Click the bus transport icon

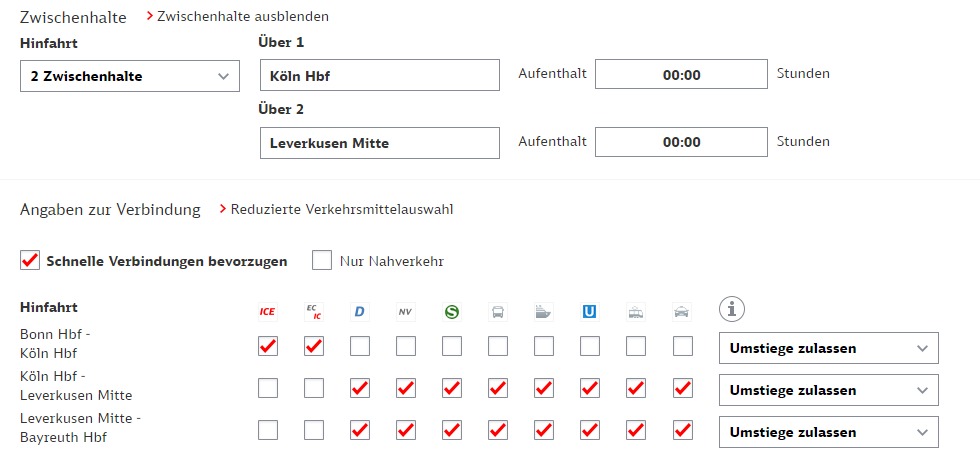point(498,311)
